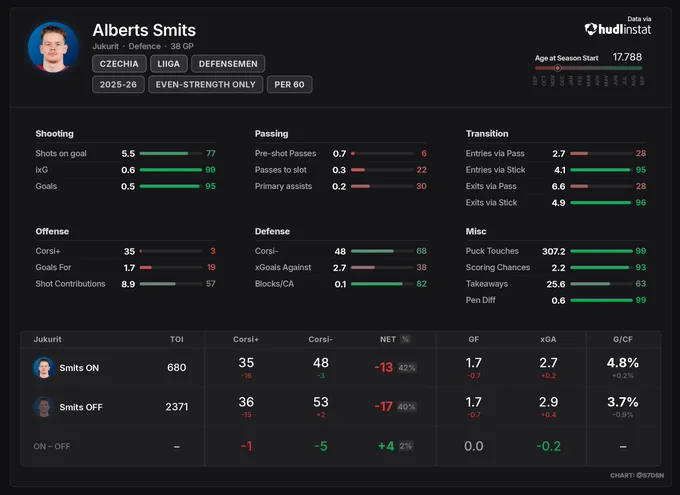Open the DEFENSEMEN position filter
The width and height of the screenshot is (680, 495).
coord(228,64)
